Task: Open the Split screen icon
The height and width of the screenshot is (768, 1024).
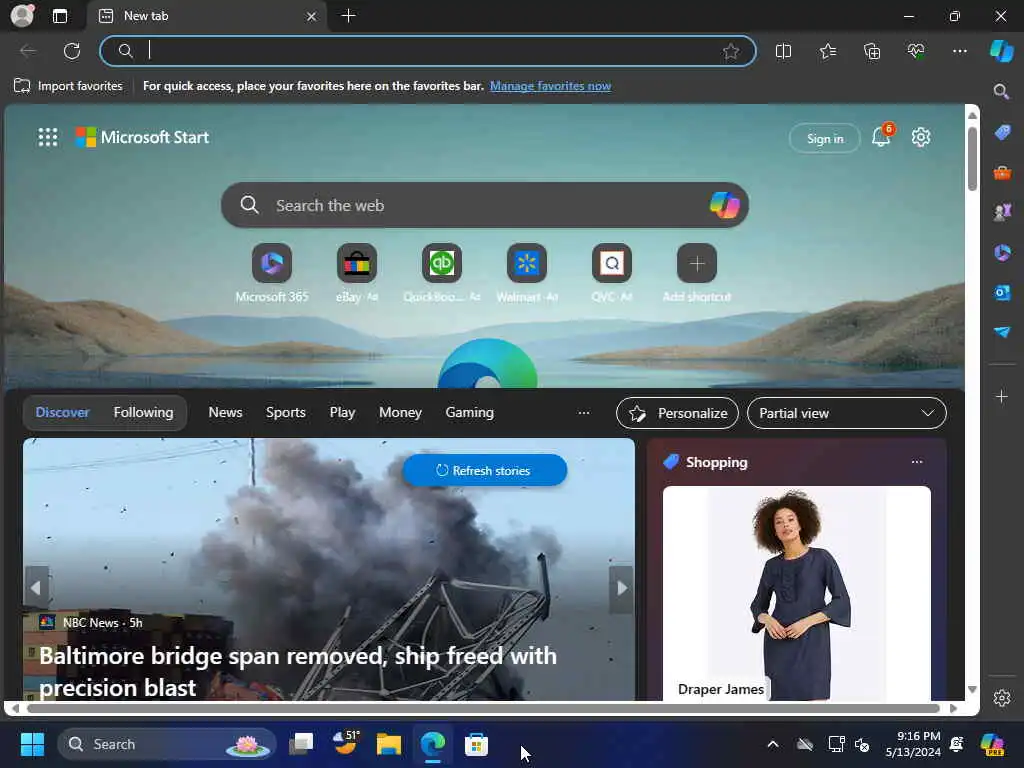Action: [783, 51]
